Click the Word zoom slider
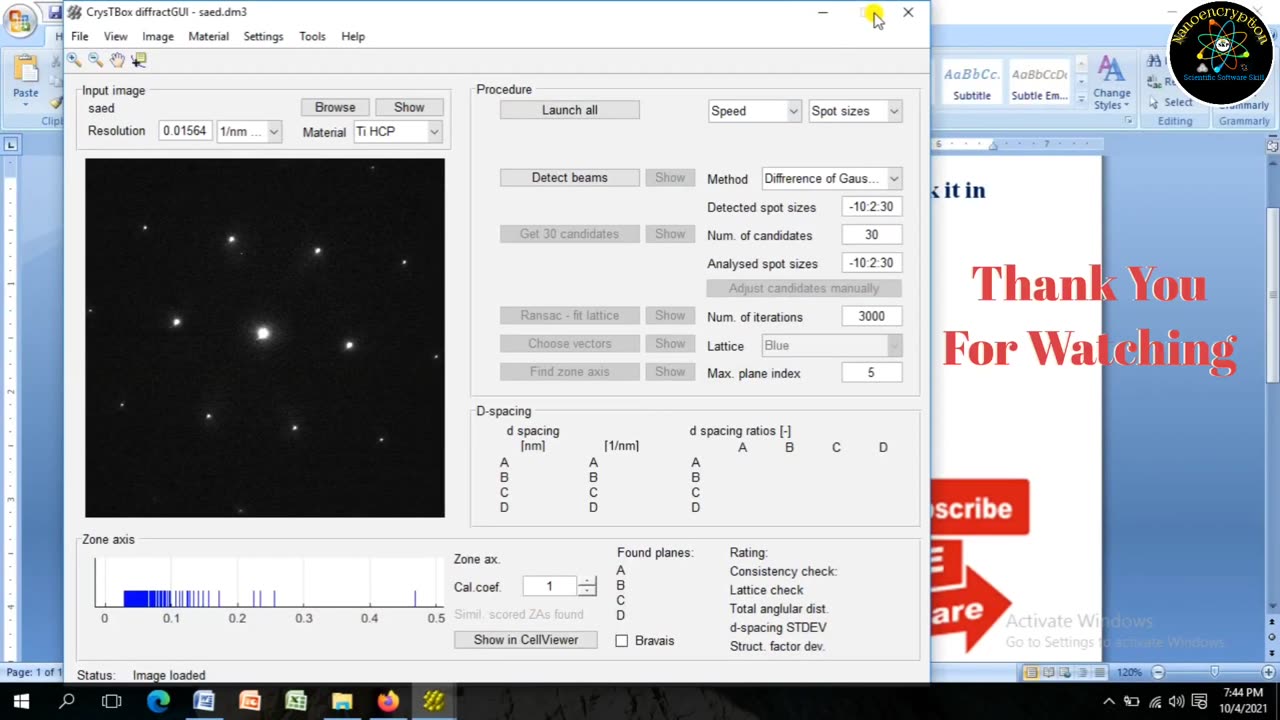Image resolution: width=1280 pixels, height=720 pixels. (x=1214, y=672)
